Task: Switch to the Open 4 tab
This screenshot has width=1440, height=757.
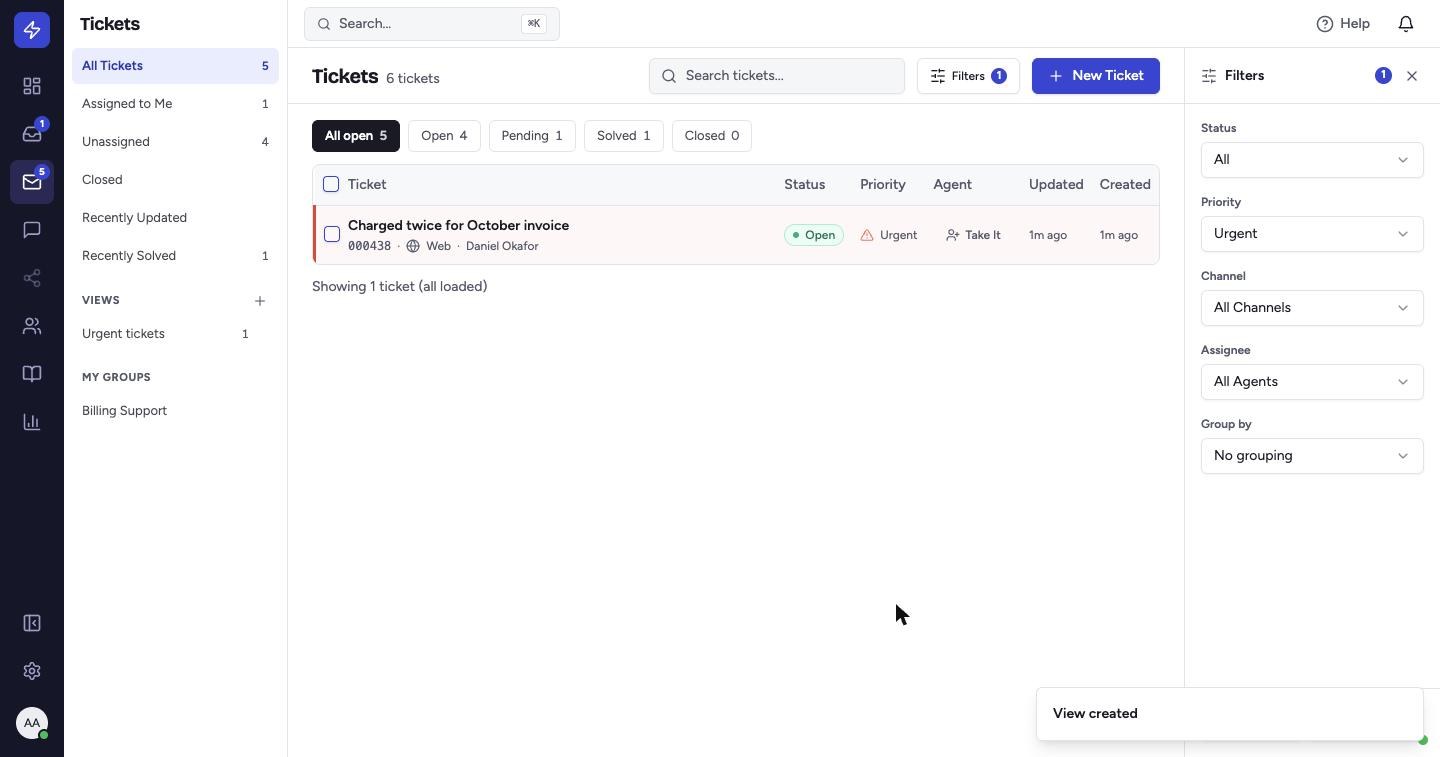Action: [x=444, y=136]
